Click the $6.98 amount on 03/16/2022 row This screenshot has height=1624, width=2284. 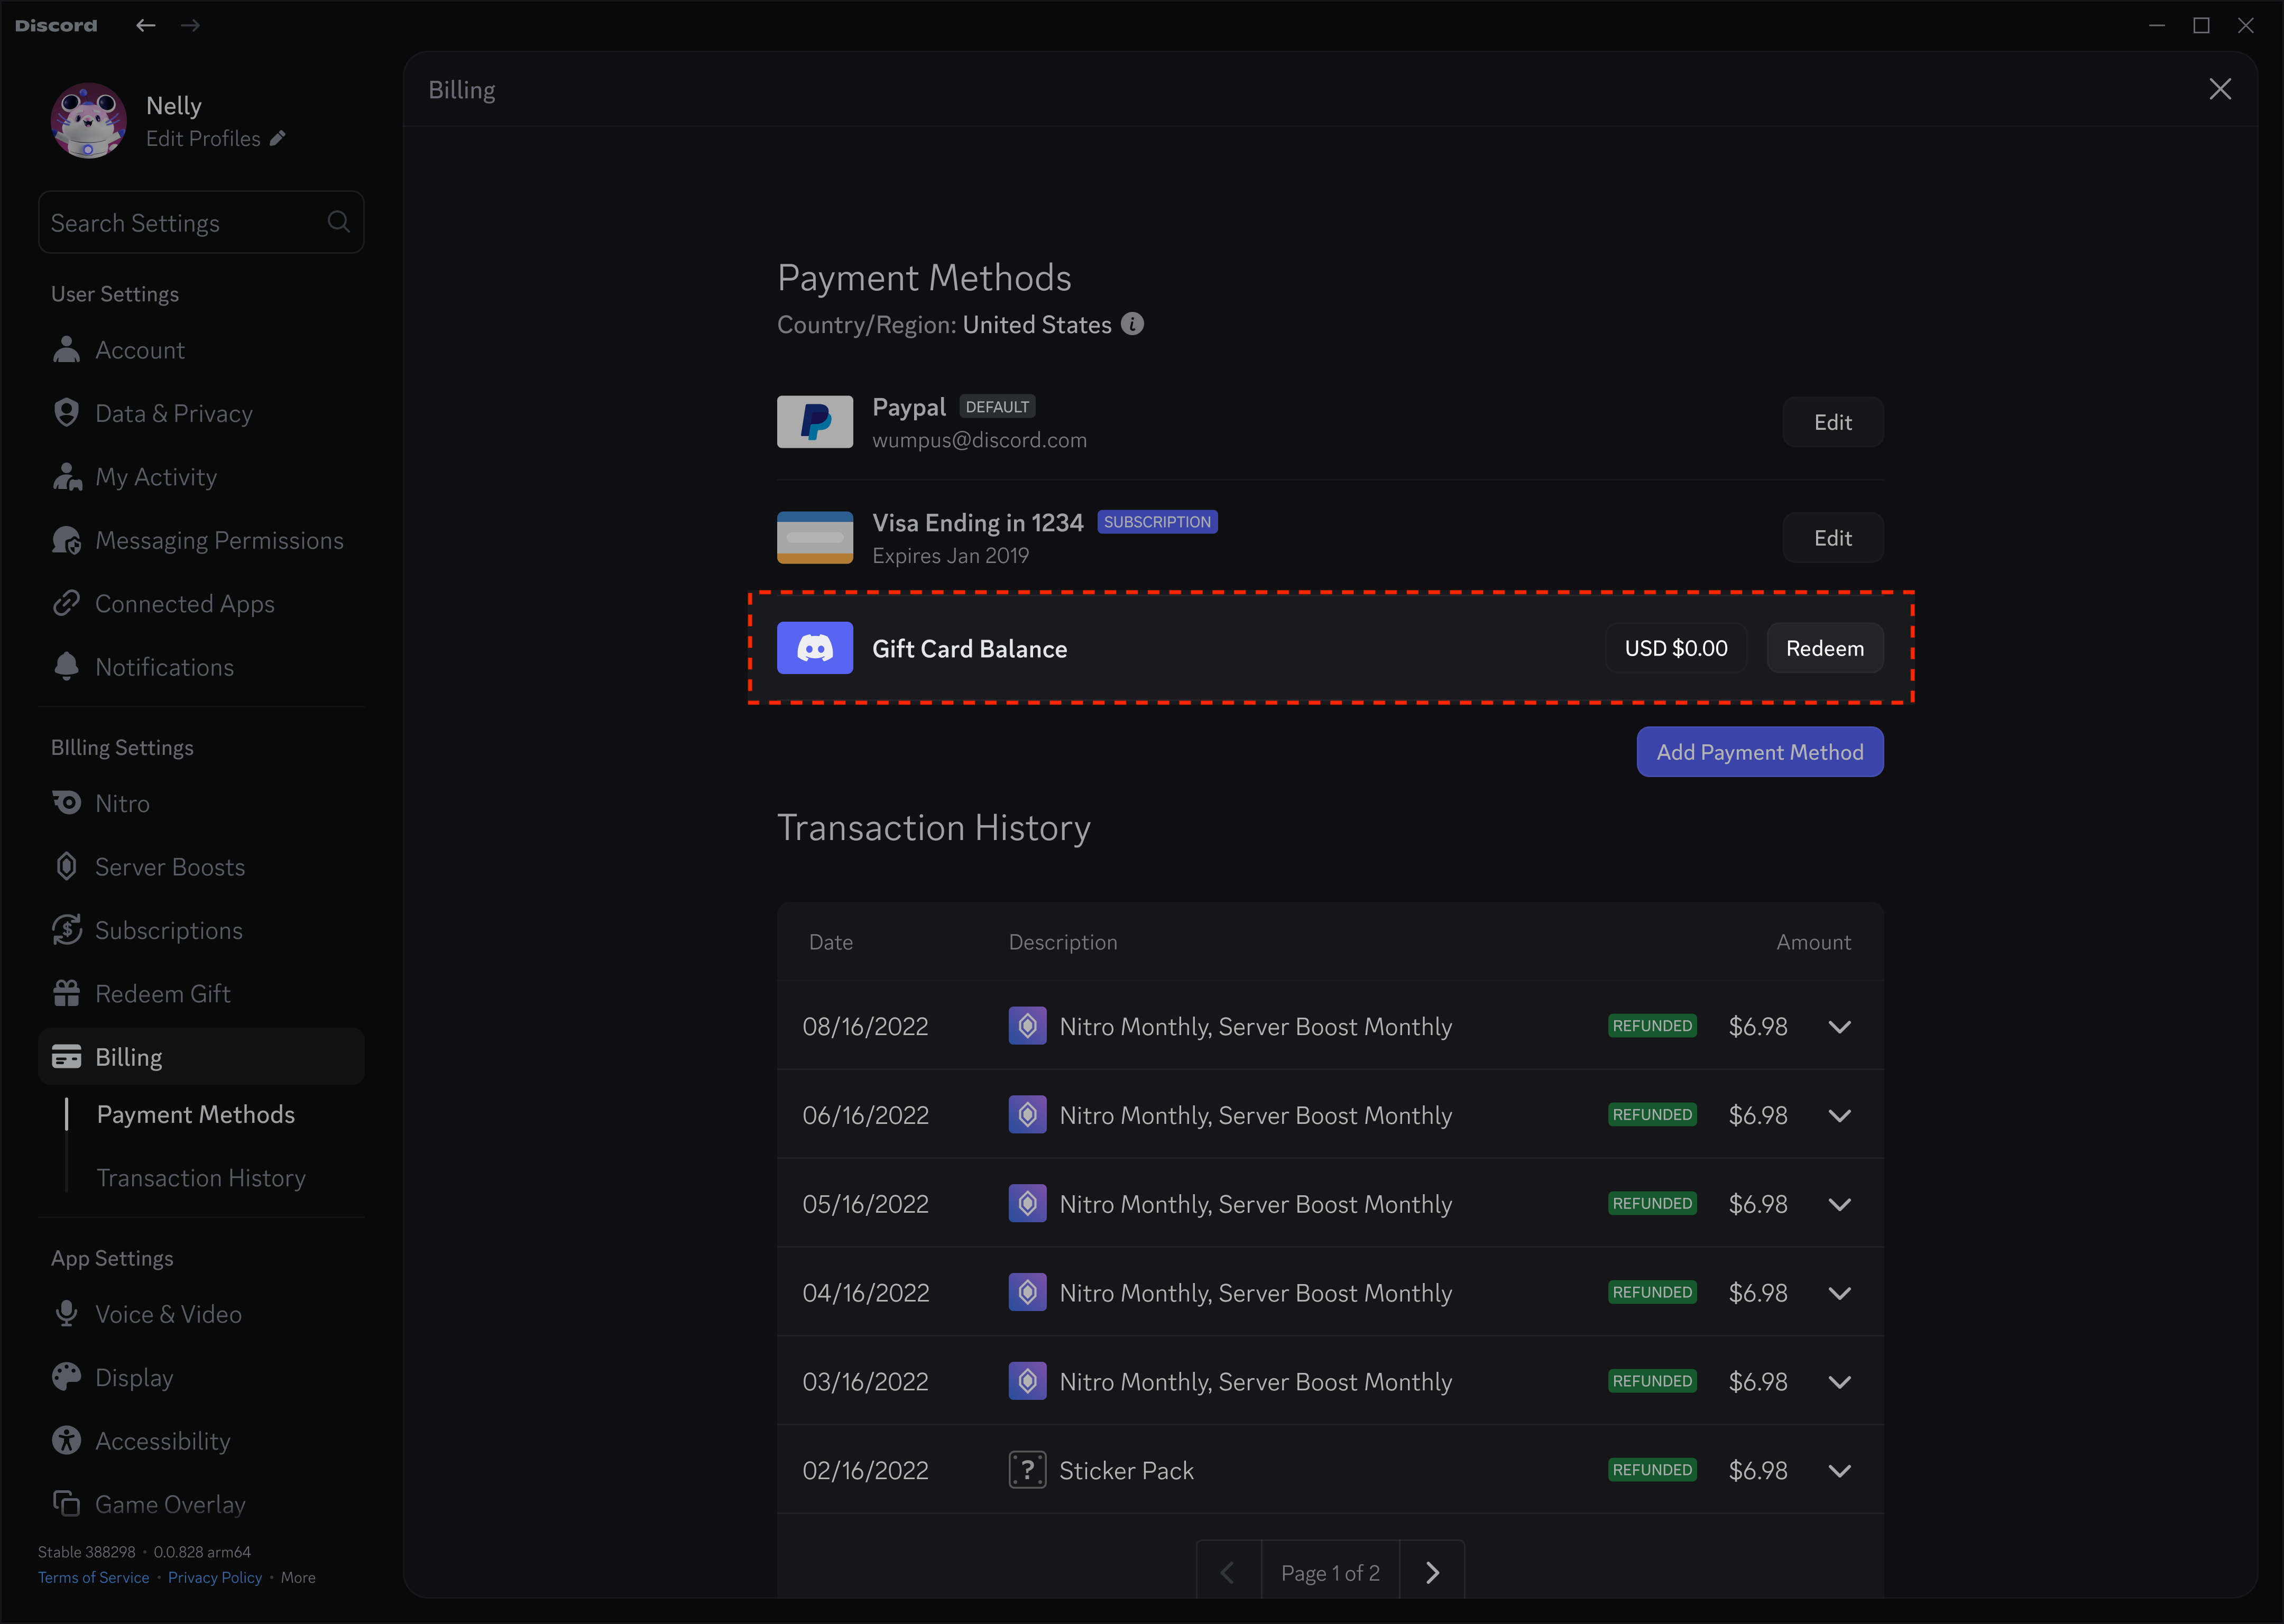coord(1758,1382)
